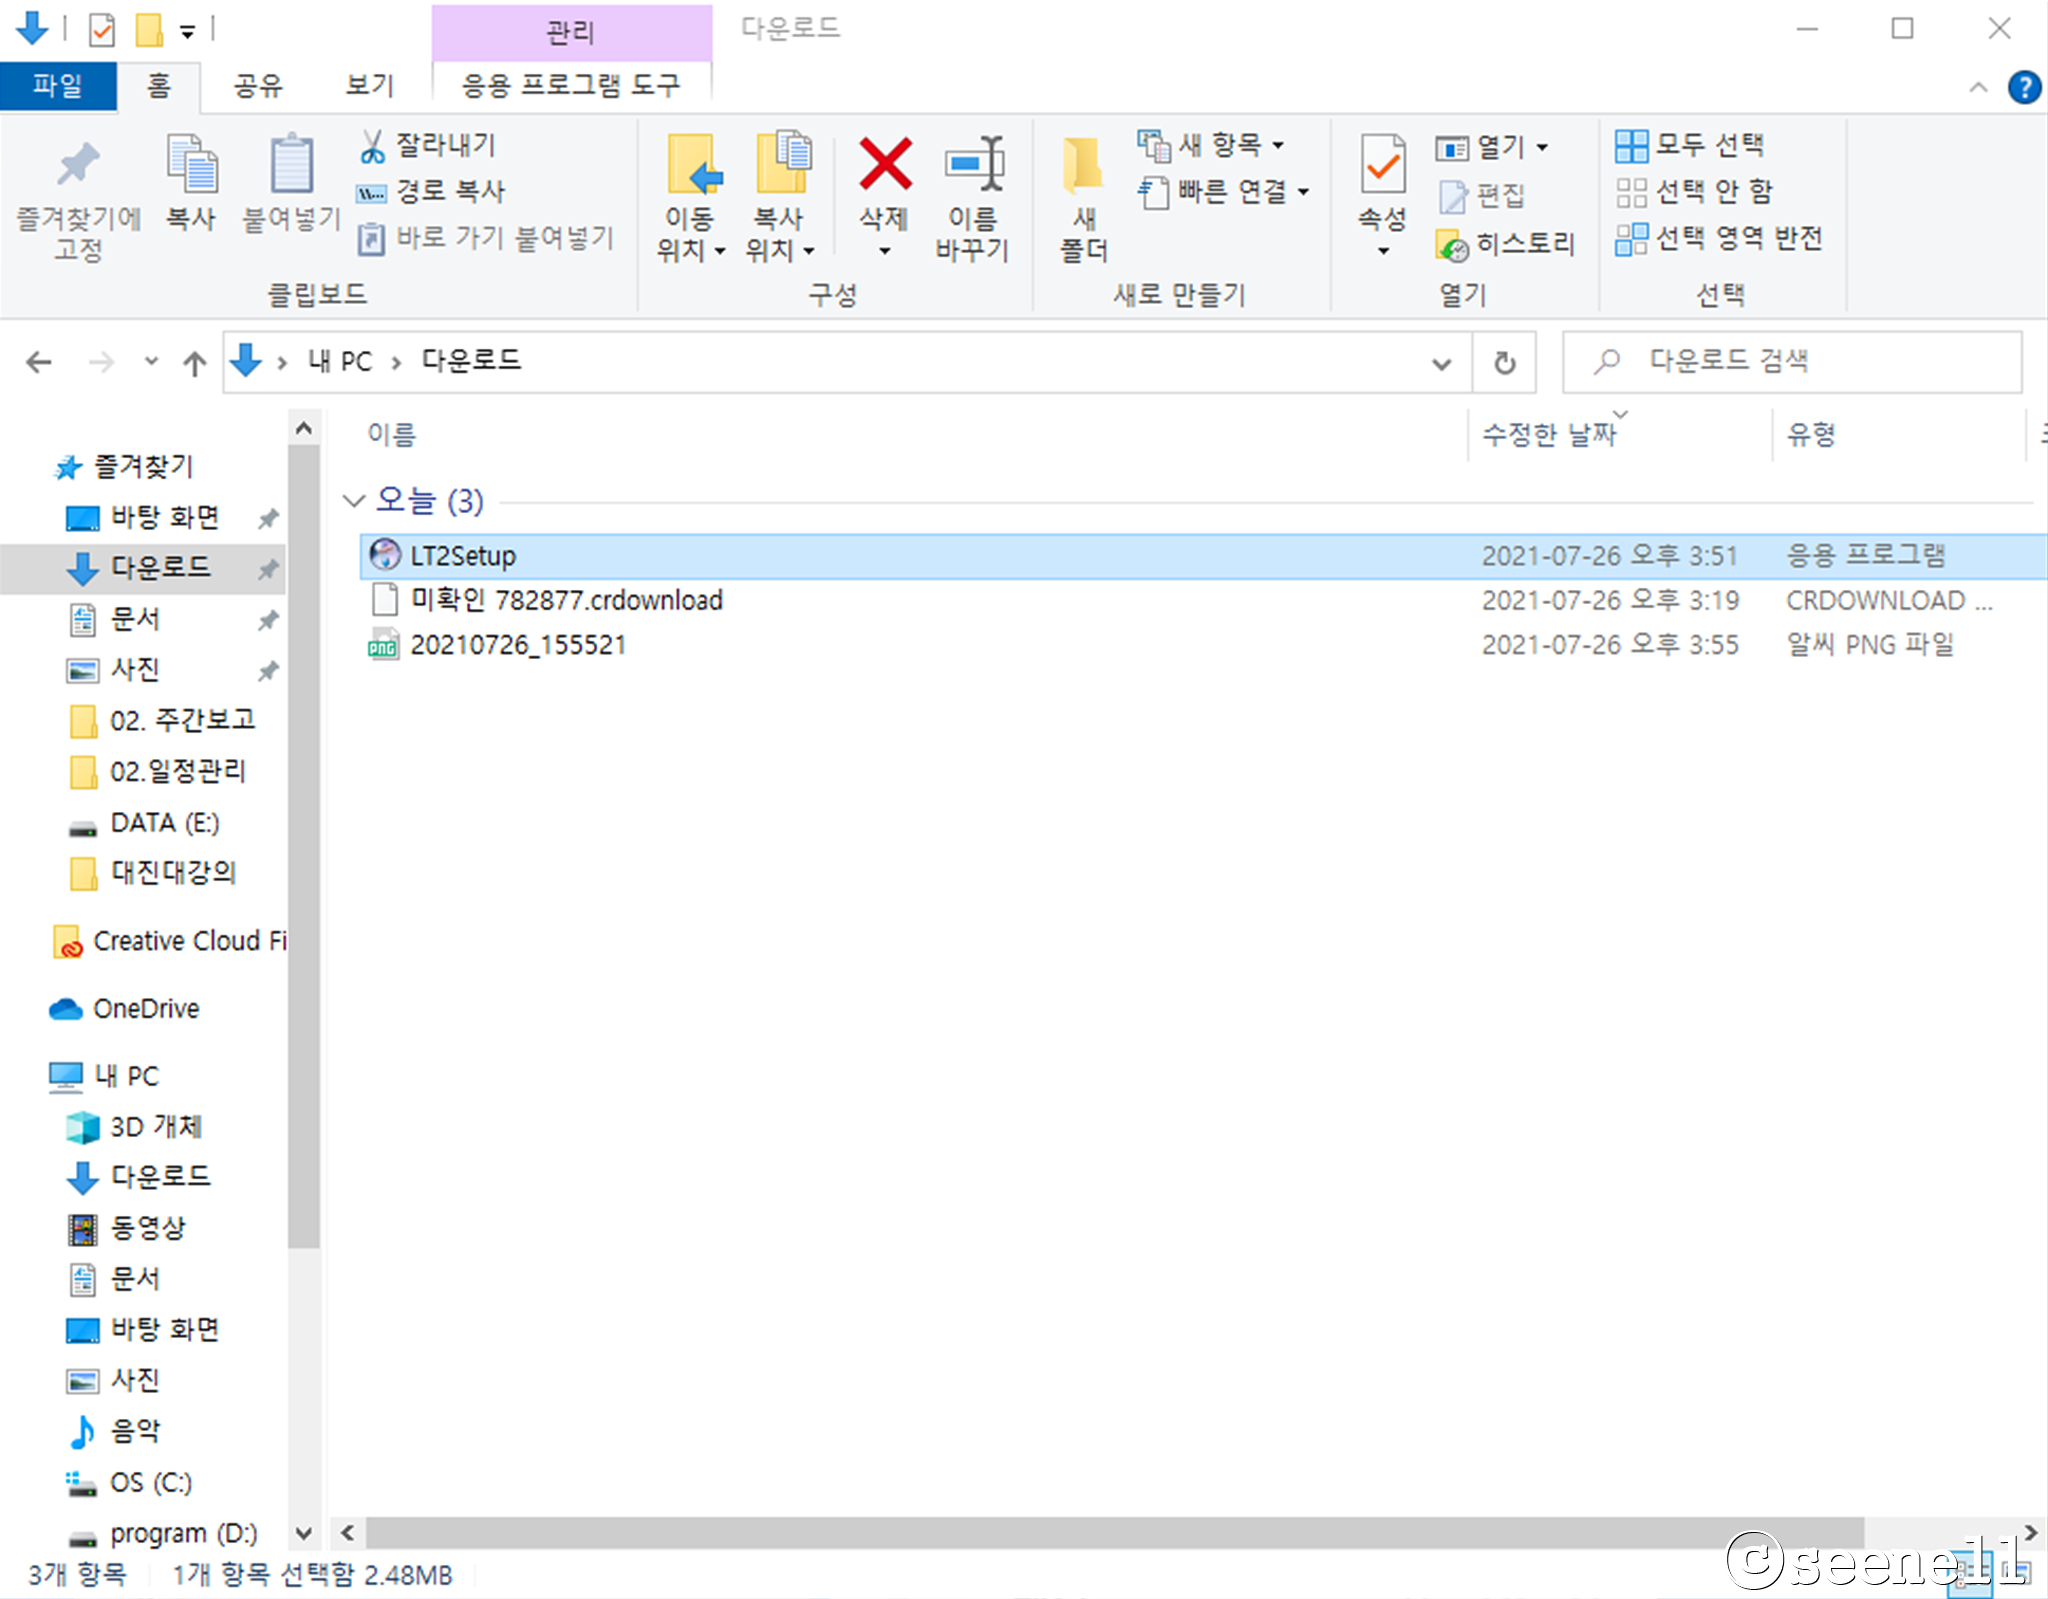This screenshot has height=1599, width=2048.
Task: Click the red Delete (삭제) icon
Action: [884, 165]
